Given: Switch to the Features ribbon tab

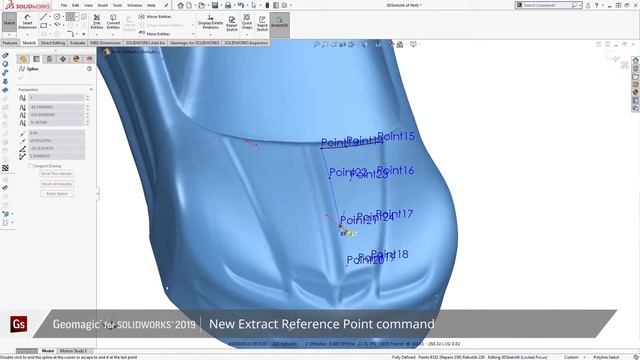Looking at the screenshot, I should tap(10, 43).
